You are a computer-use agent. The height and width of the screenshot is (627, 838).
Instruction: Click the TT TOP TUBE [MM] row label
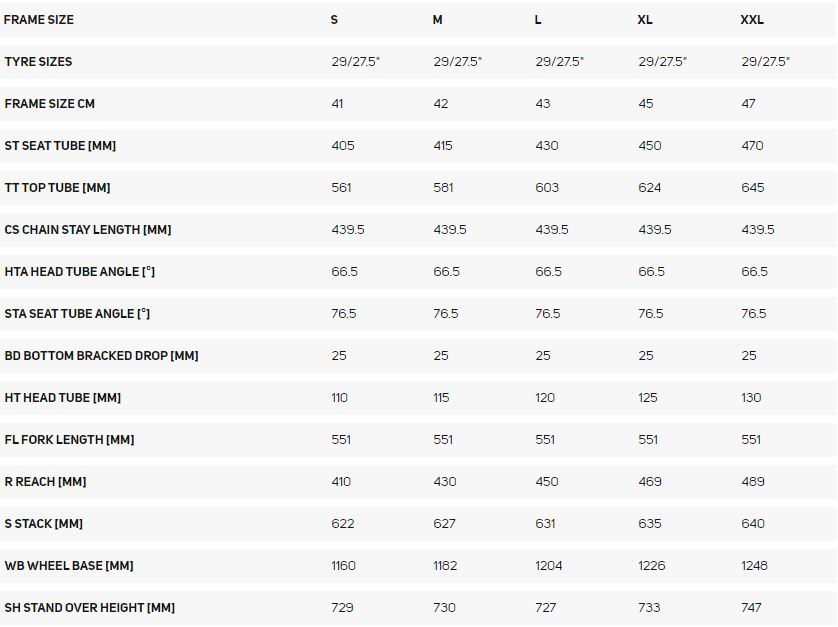coord(57,188)
